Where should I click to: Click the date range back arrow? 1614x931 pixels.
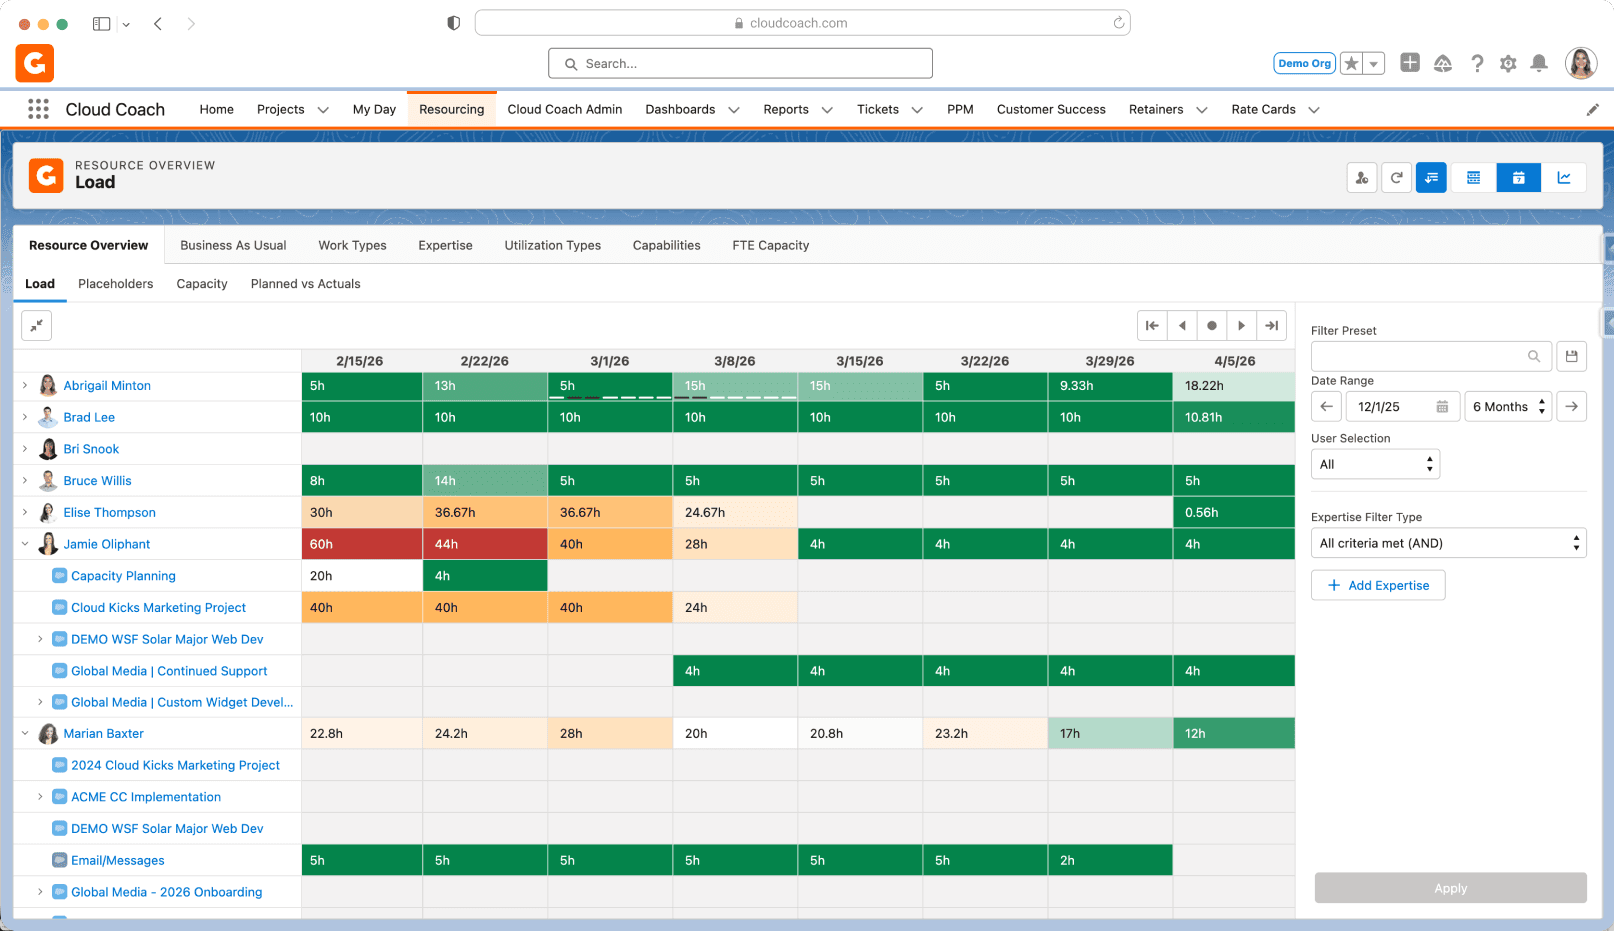[x=1327, y=406]
